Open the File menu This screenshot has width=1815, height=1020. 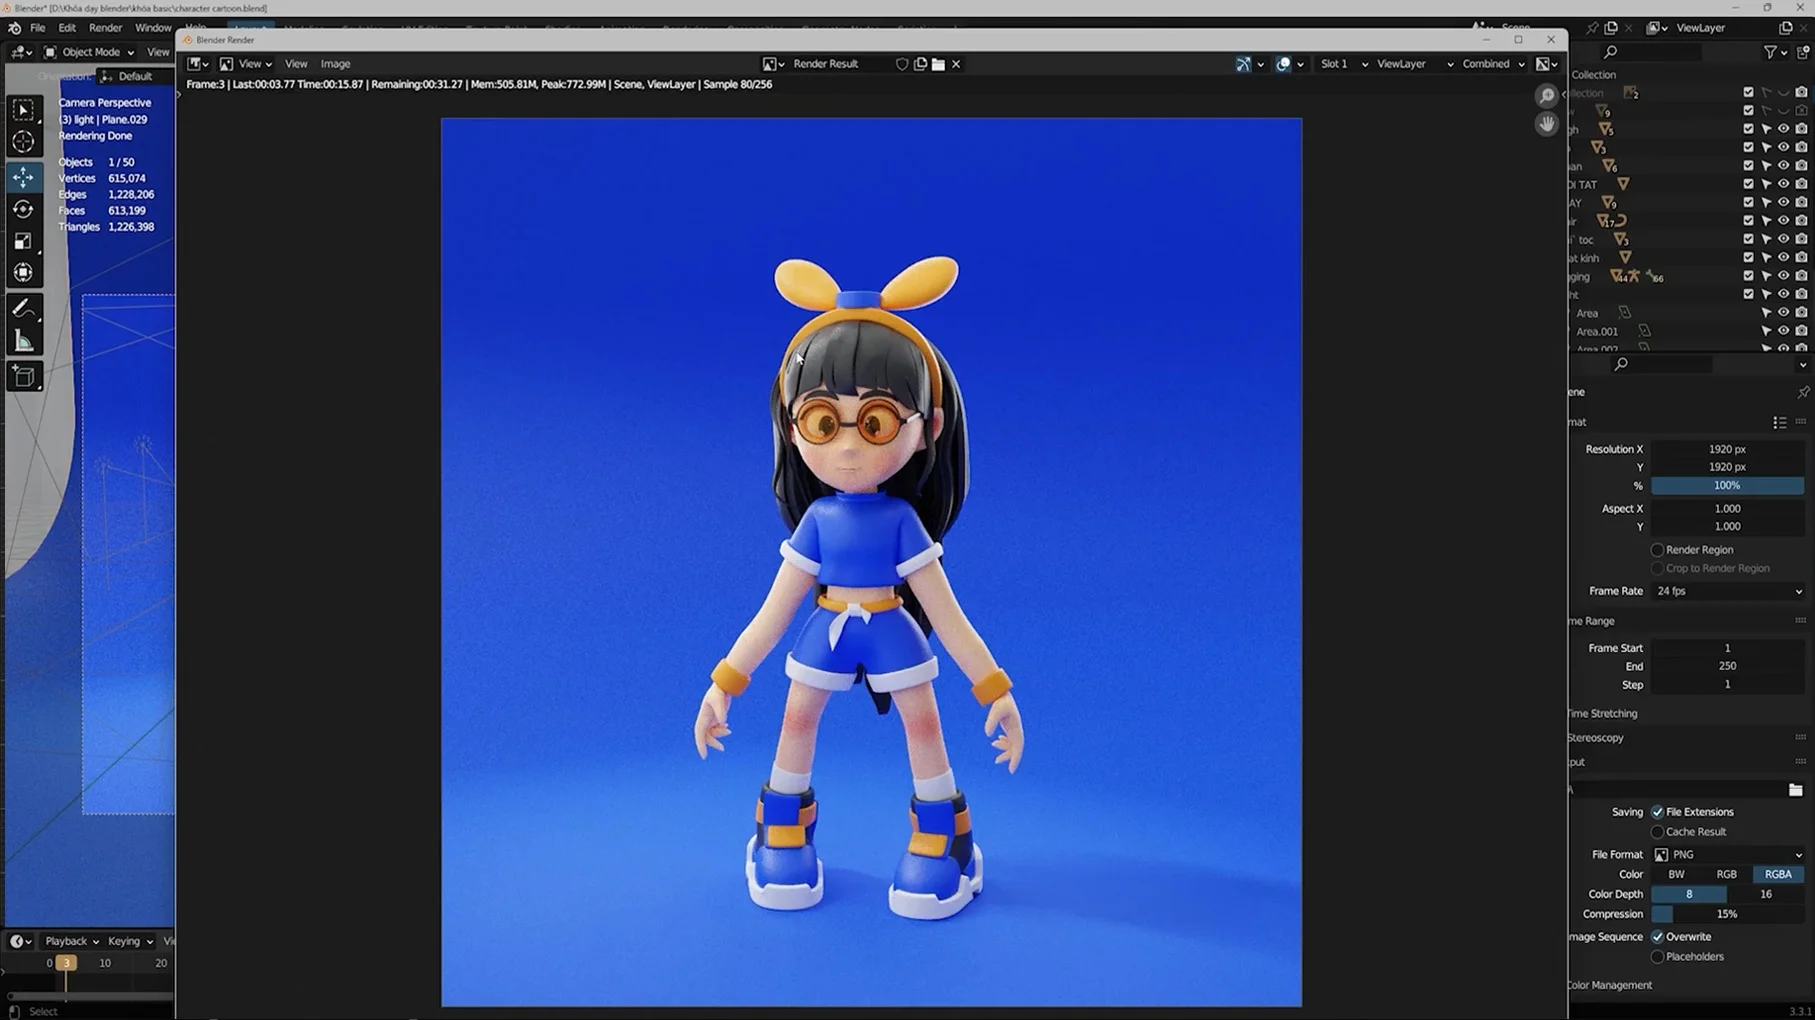(37, 28)
